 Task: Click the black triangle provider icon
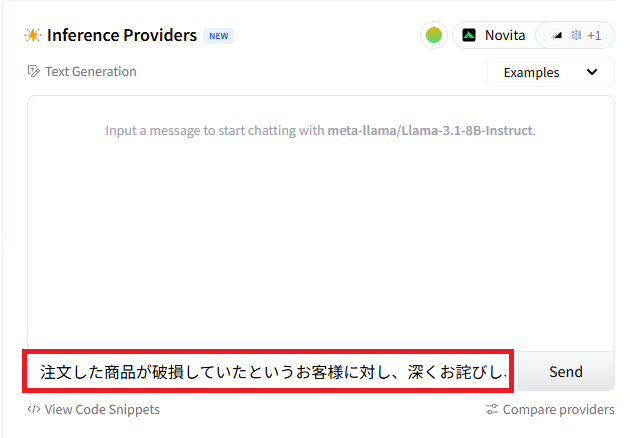coord(557,36)
